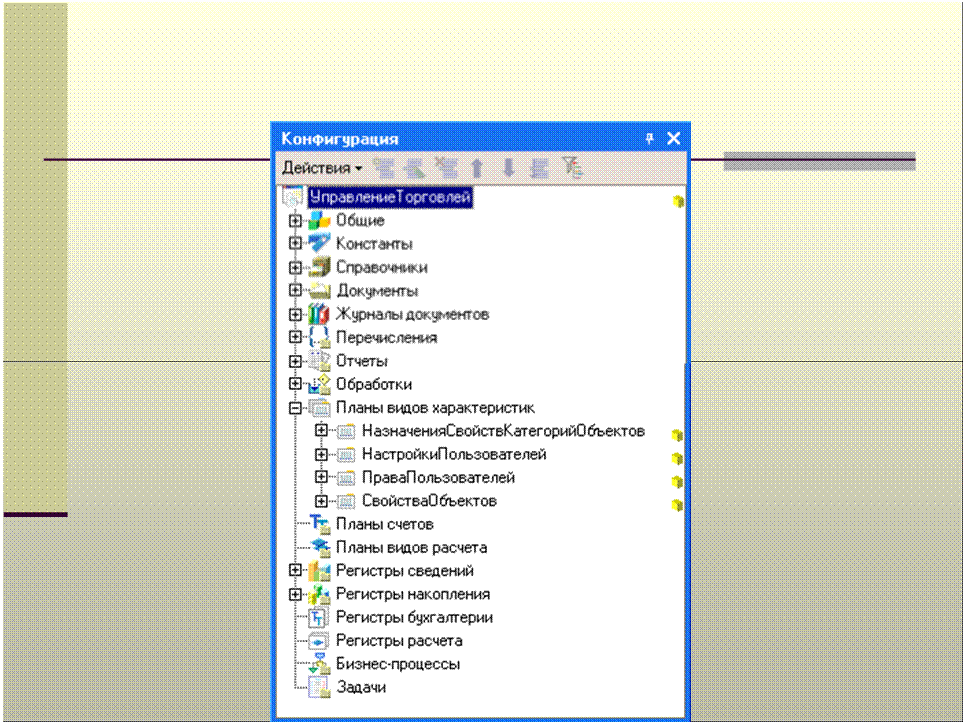
Task: Select the Бизнес-процессы label
Action: [x=398, y=664]
